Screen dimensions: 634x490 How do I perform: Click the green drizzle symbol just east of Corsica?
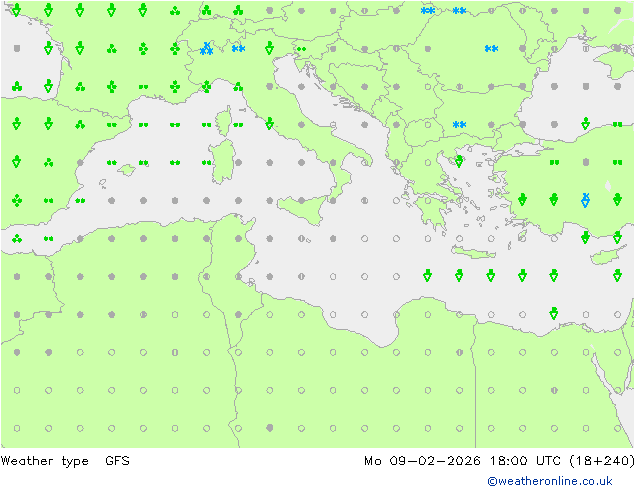coord(238,125)
